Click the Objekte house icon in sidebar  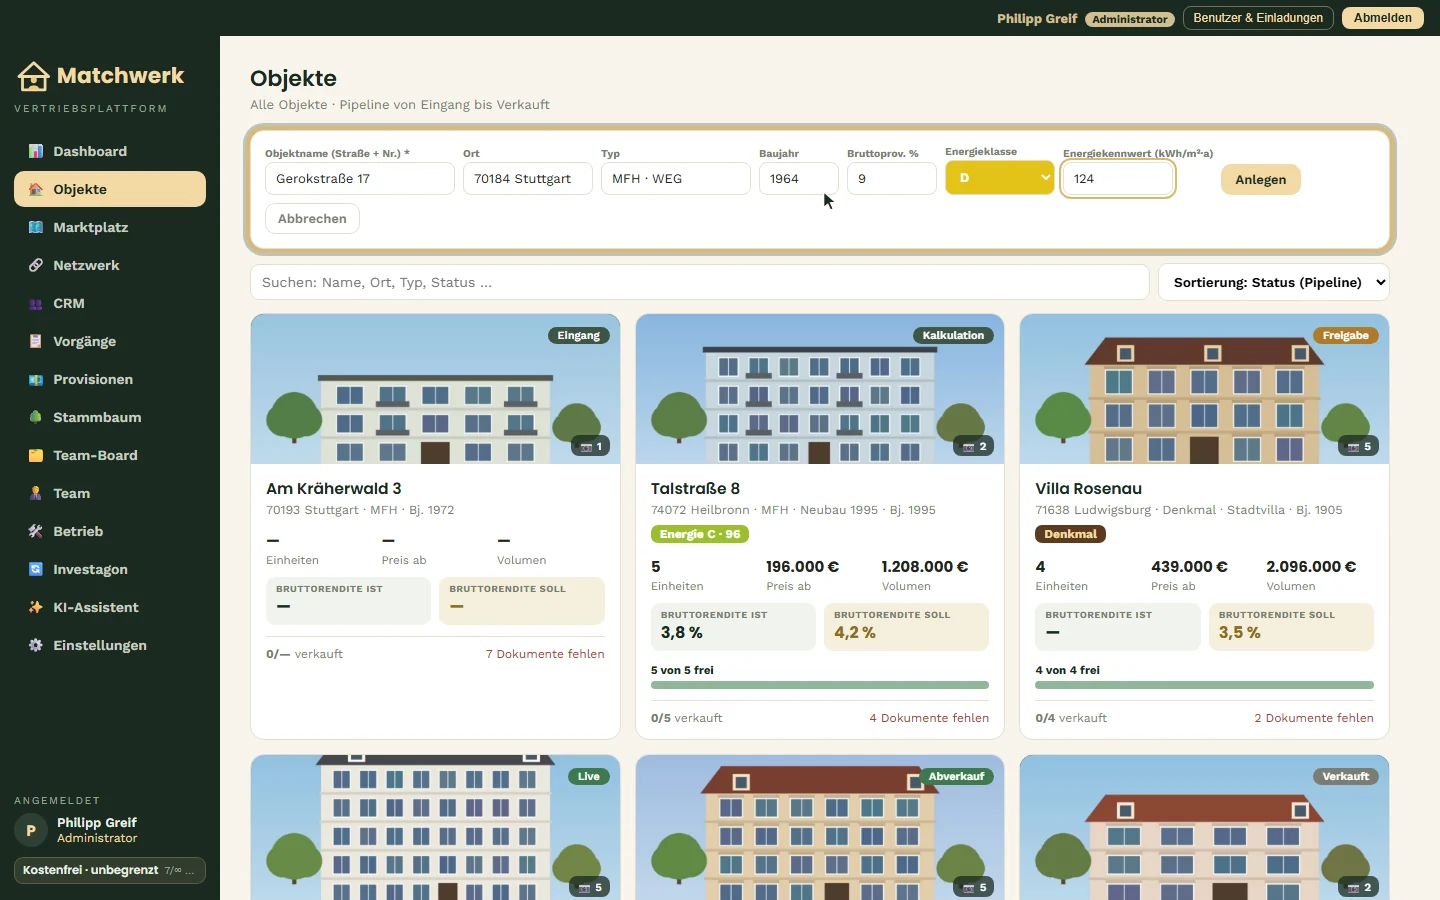tap(36, 189)
